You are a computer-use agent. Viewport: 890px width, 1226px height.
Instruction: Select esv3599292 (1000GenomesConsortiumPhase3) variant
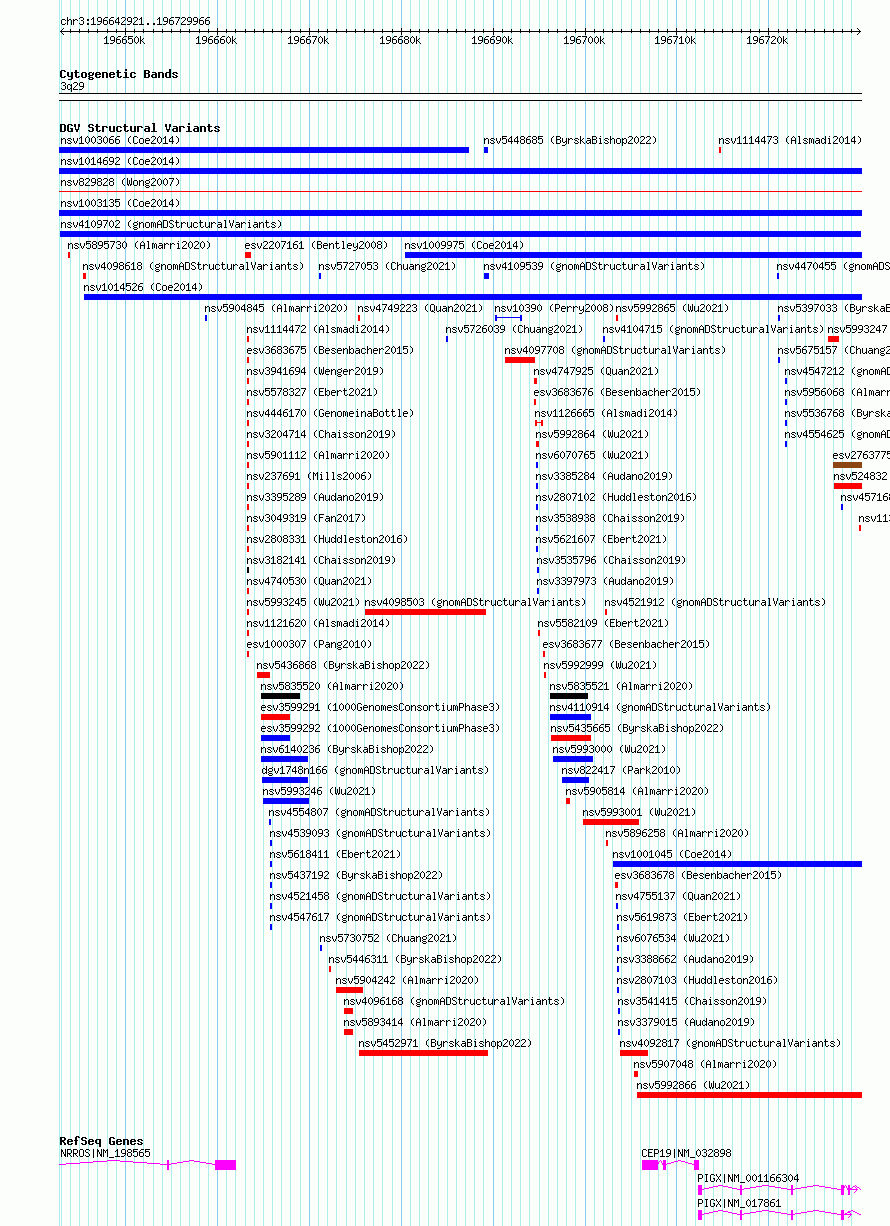(380, 729)
